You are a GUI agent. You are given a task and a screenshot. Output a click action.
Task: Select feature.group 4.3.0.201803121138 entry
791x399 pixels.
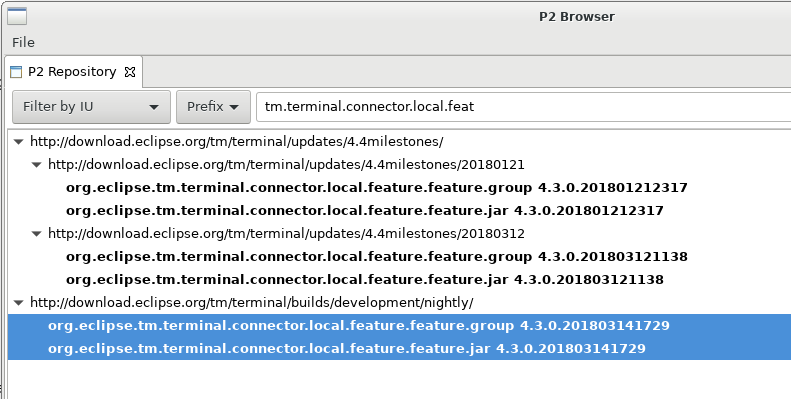click(377, 257)
